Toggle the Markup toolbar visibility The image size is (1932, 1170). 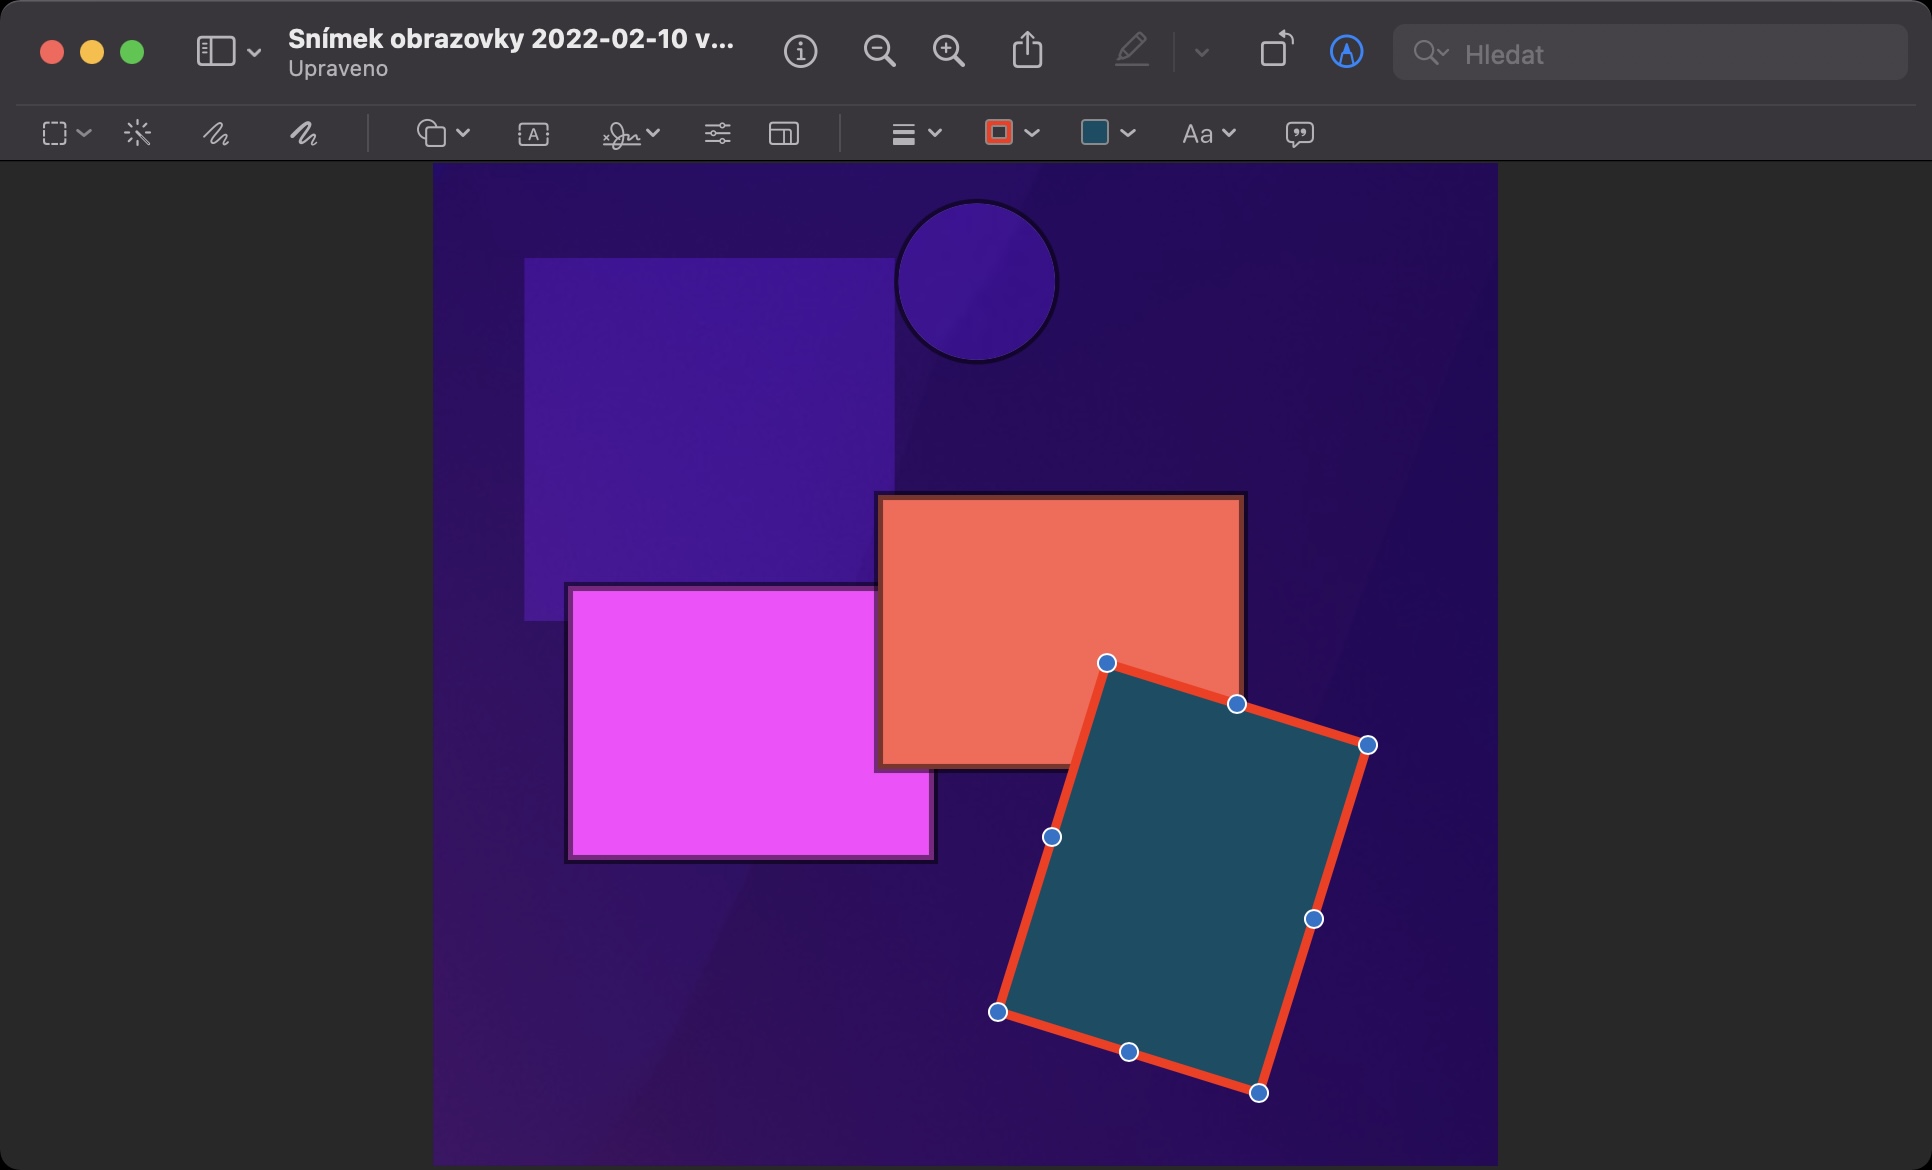[x=1346, y=51]
